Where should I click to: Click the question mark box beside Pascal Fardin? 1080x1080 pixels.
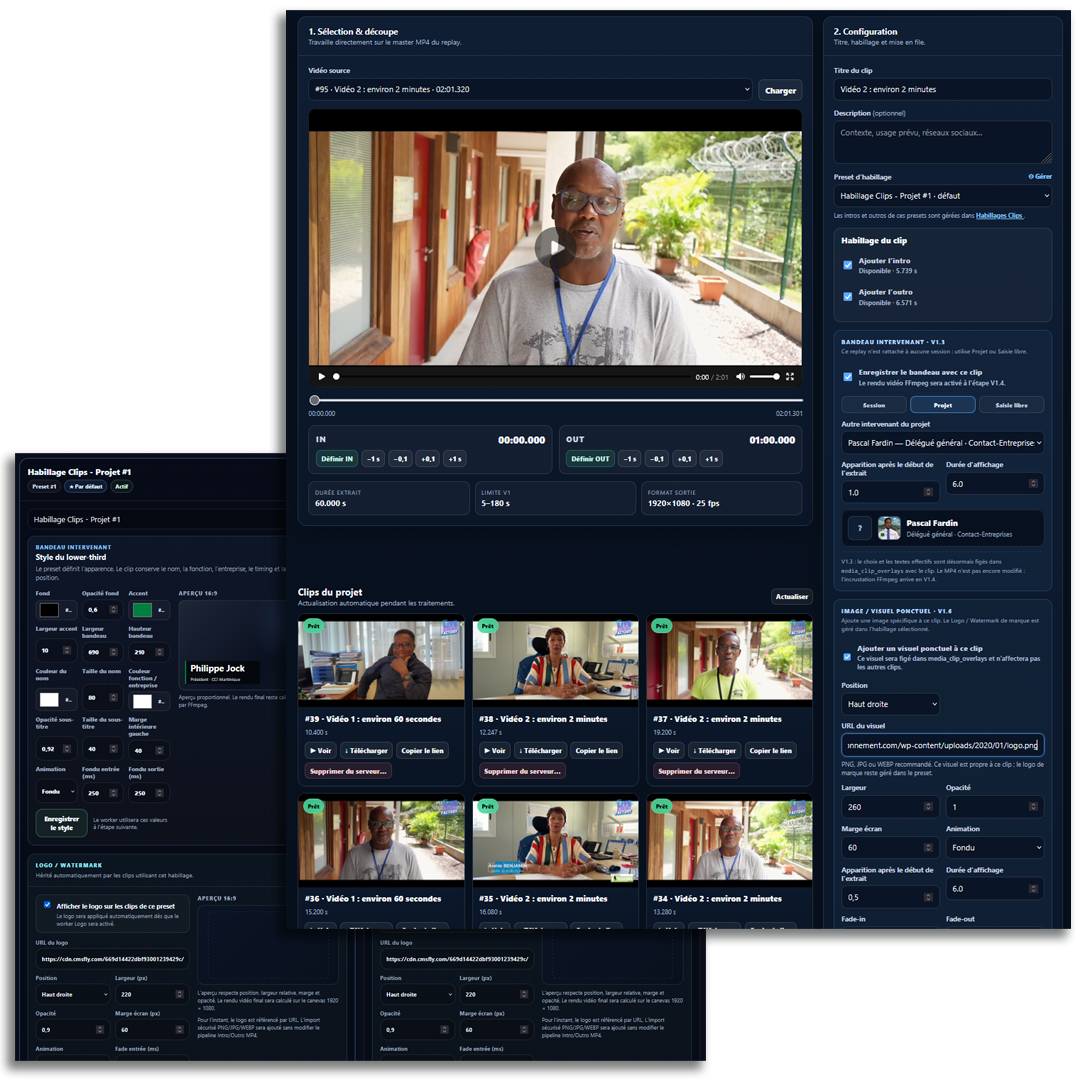[860, 528]
